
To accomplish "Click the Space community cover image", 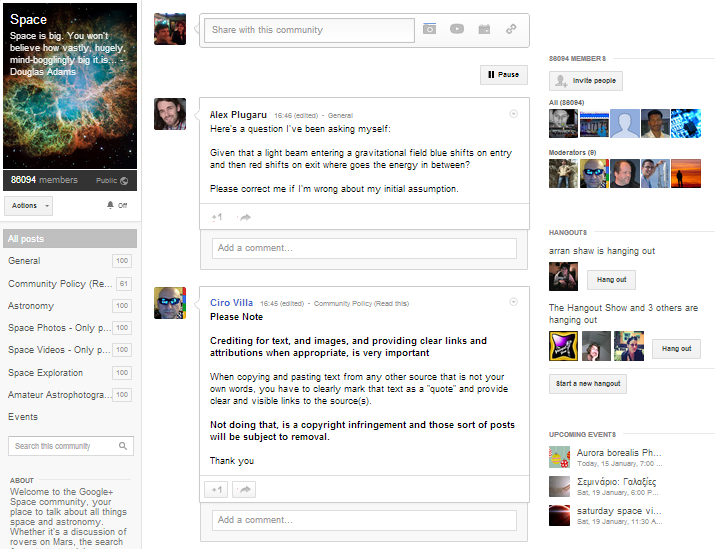I will pos(70,86).
